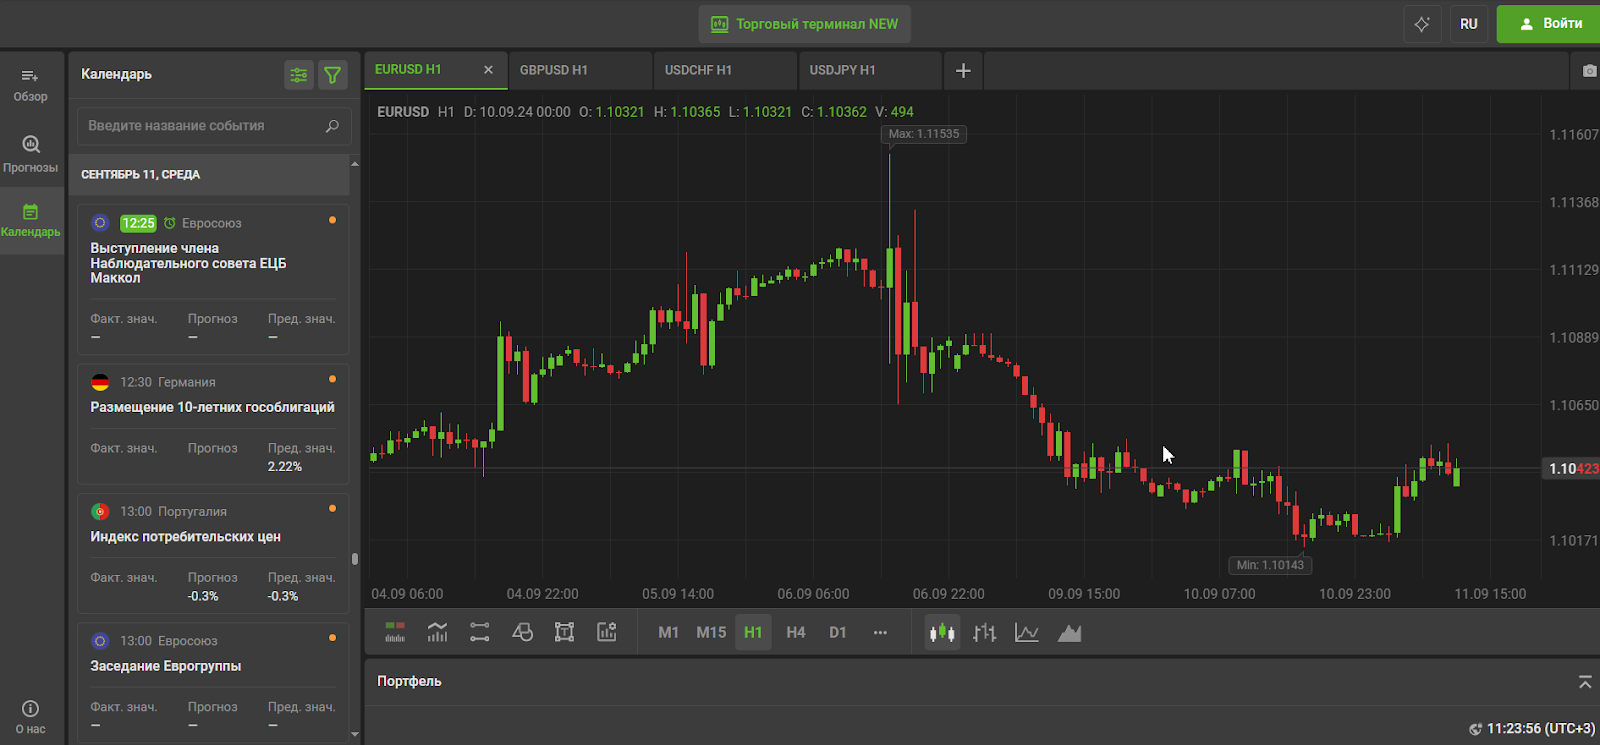Open the RU language selector
Viewport: 1600px width, 745px height.
click(1468, 24)
